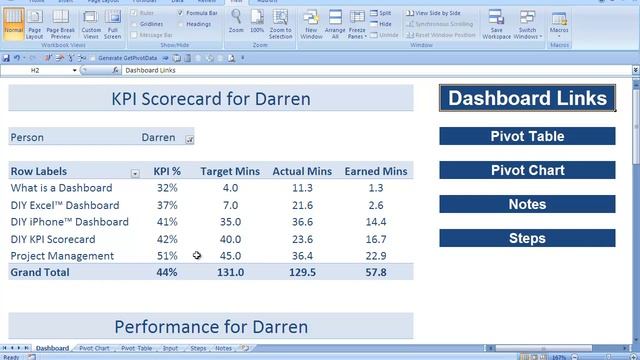Image resolution: width=640 pixels, height=360 pixels.
Task: Click the zoom out minus button
Action: click(x=574, y=357)
